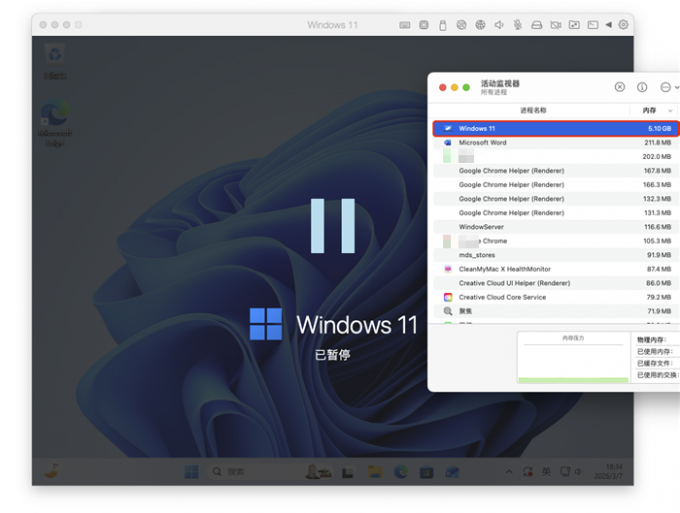Click the USB device icon in toolbar
The height and width of the screenshot is (513, 680).
[442, 25]
